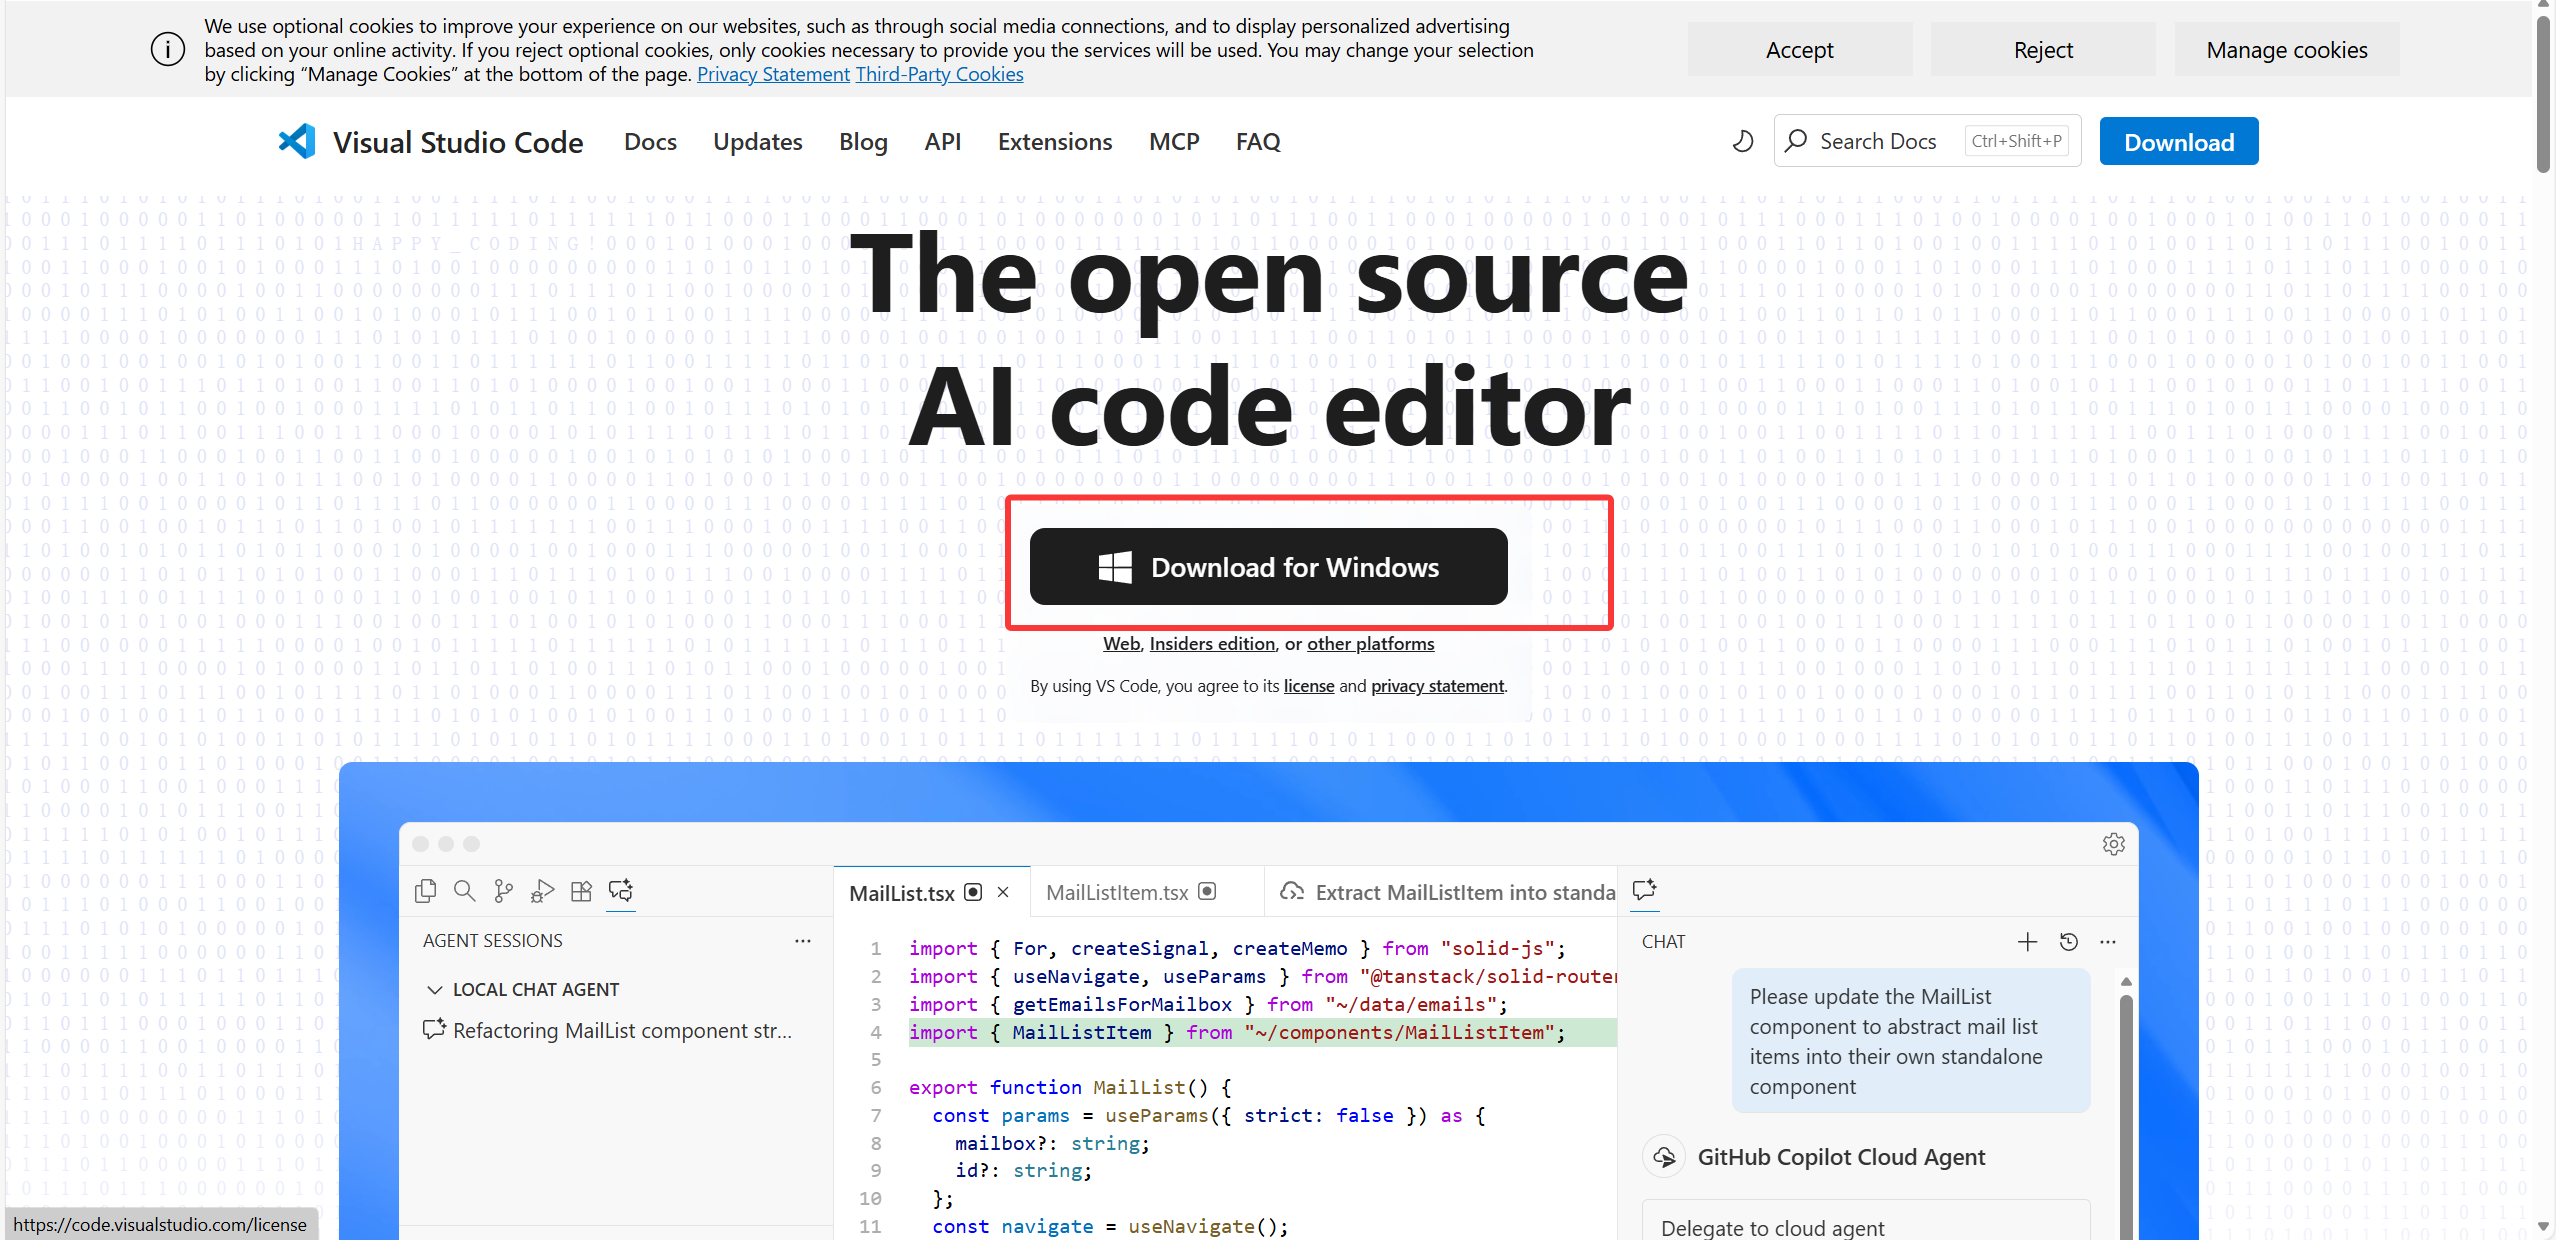This screenshot has width=2556, height=1240.
Task: Toggle dark theme moon icon
Action: click(1742, 141)
